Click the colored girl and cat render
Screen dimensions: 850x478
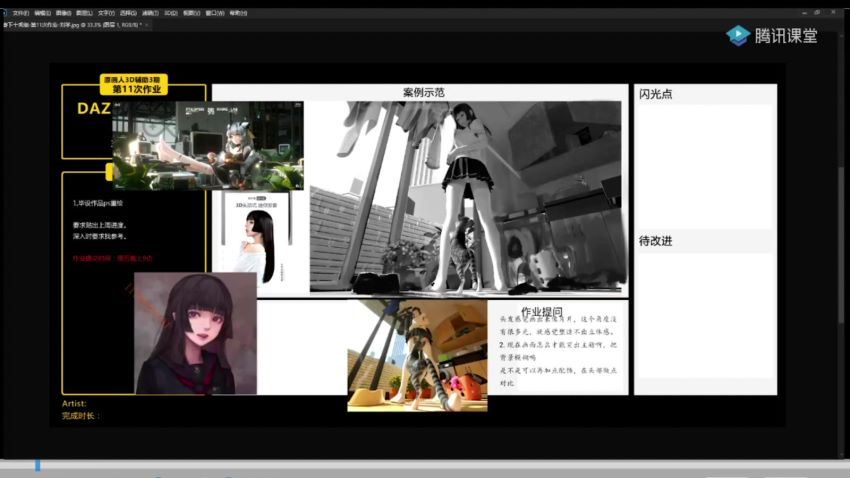tap(417, 356)
